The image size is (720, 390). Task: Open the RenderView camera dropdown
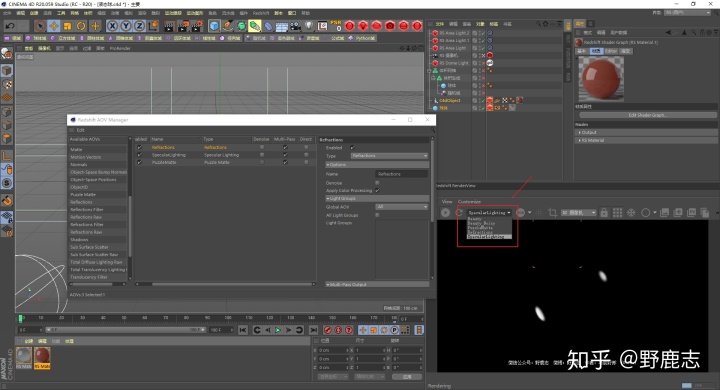tap(579, 213)
